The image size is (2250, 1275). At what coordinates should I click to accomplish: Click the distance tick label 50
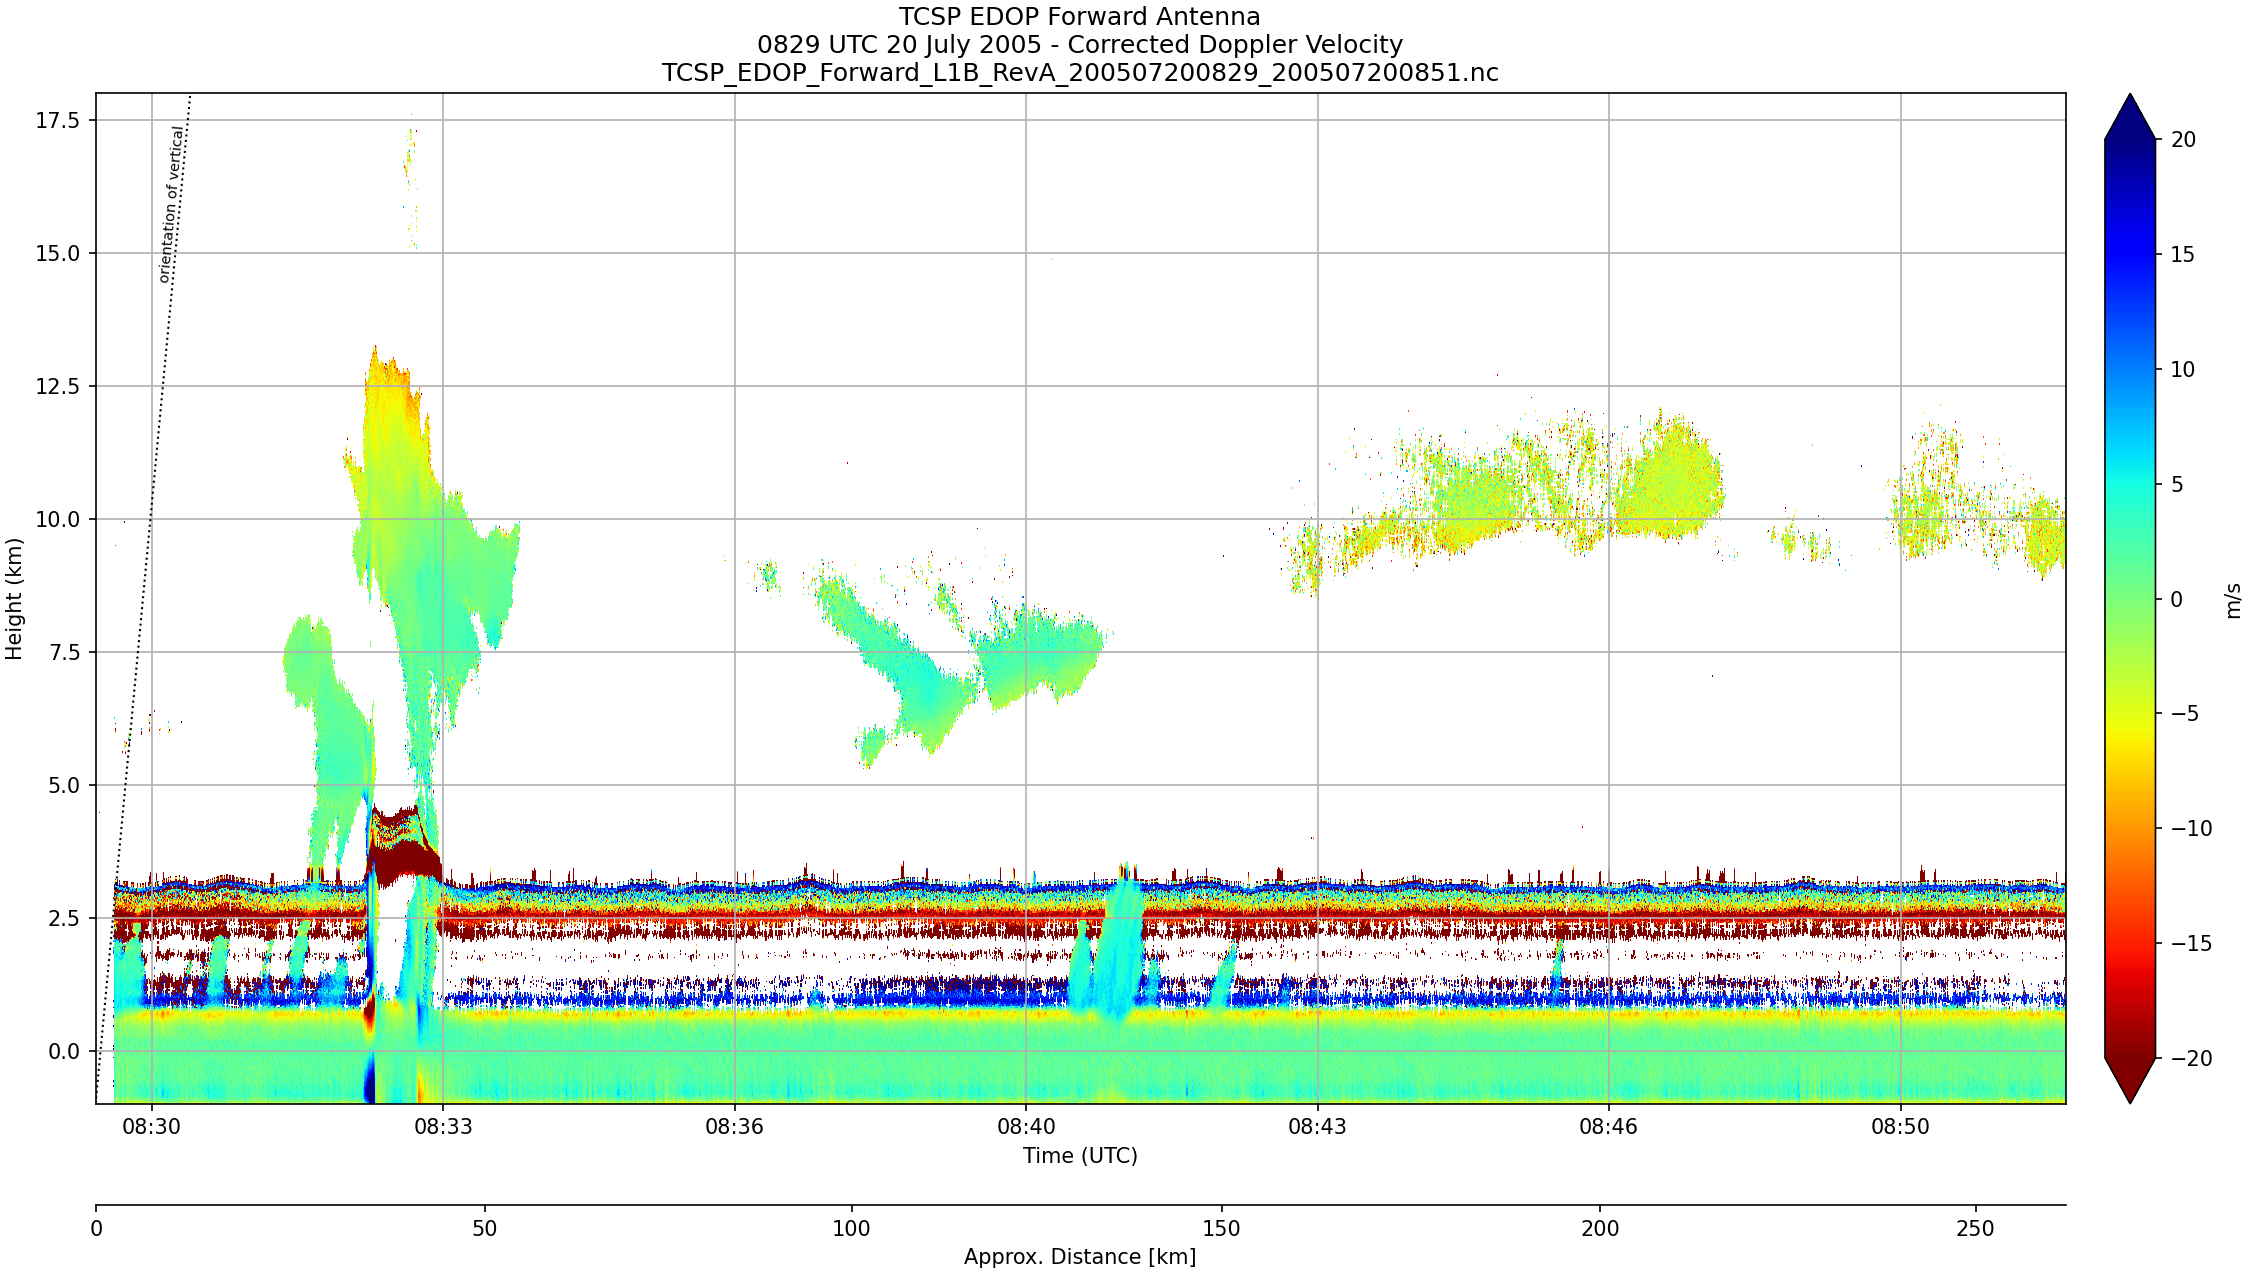[484, 1229]
